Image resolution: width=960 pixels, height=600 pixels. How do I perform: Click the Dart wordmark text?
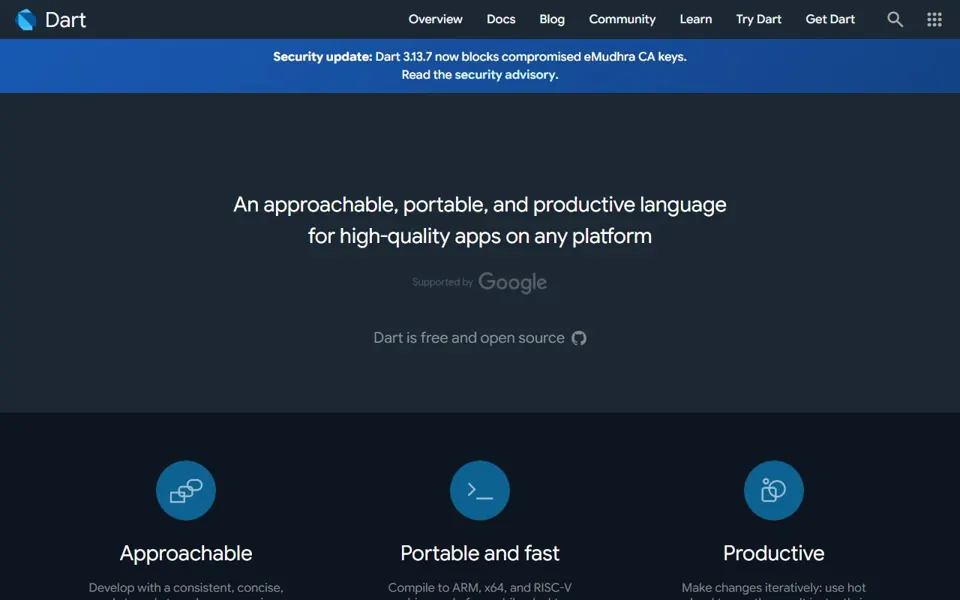click(x=66, y=20)
